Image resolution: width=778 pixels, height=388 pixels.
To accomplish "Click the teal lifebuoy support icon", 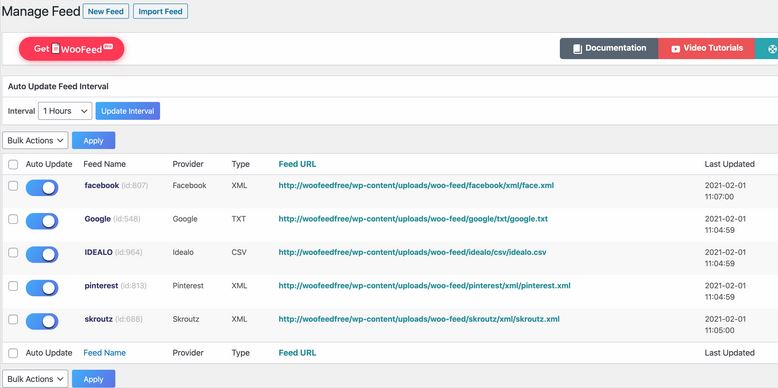I will 772,49.
